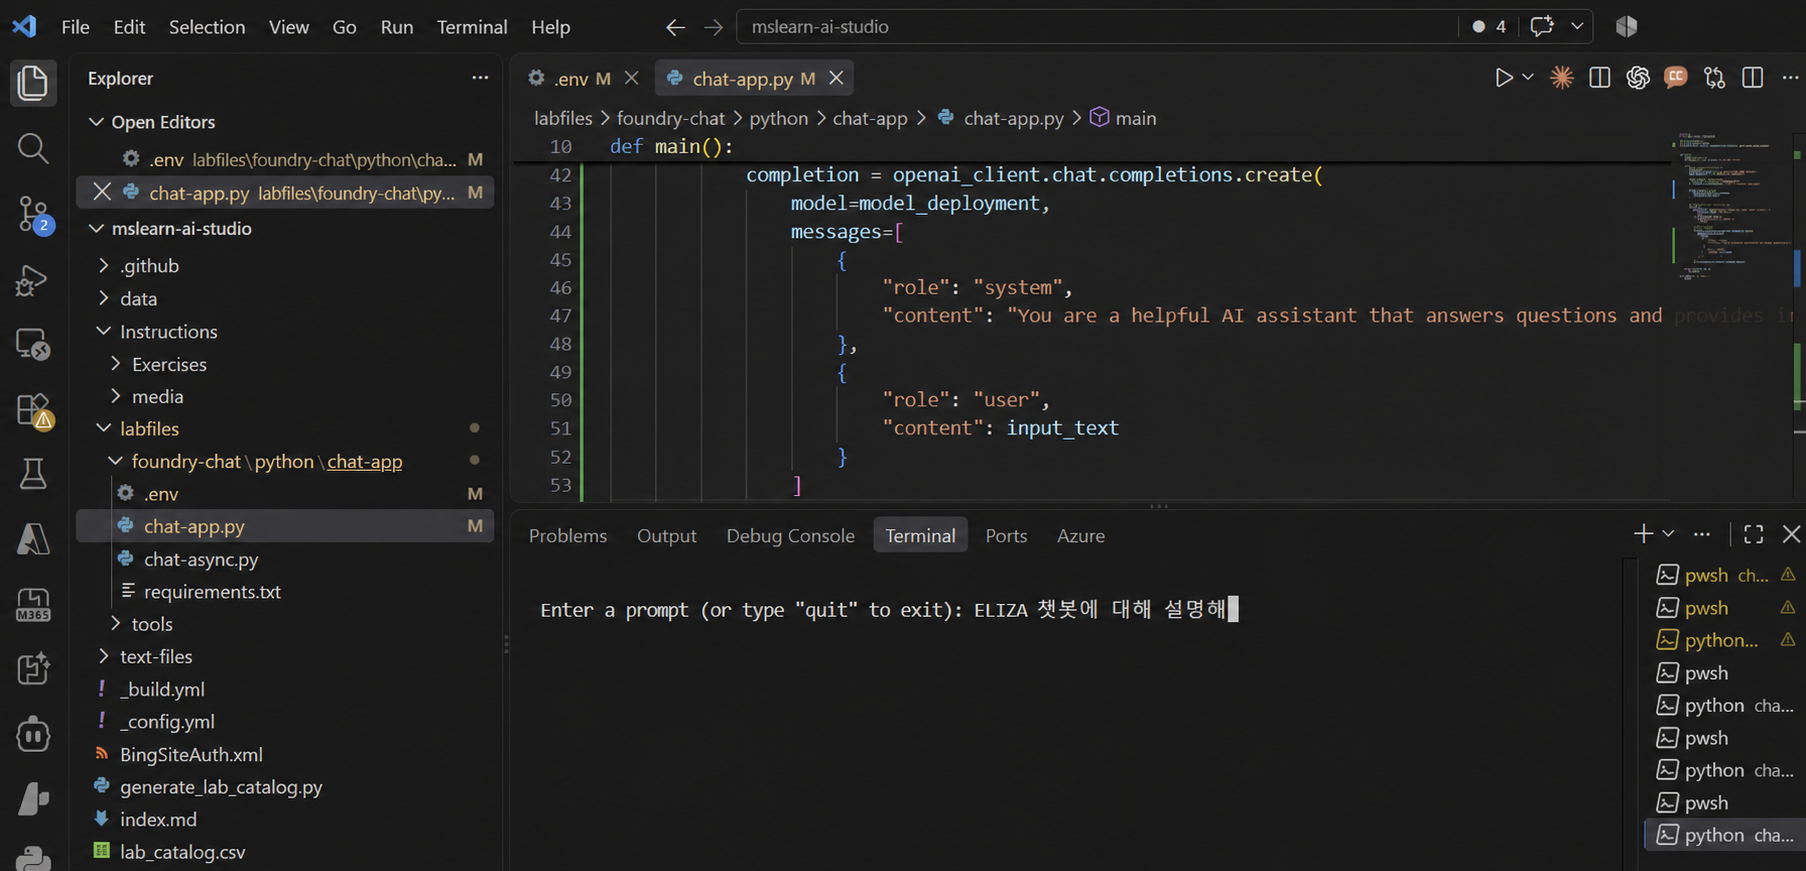
Task: Switch to the Problems panel tab
Action: coord(568,536)
